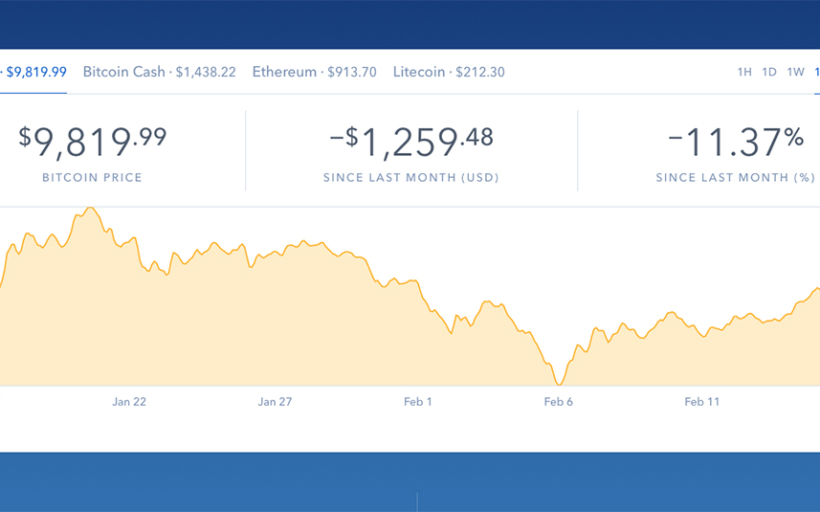Open the Ethereum price tab
This screenshot has height=512, width=820.
click(x=314, y=72)
